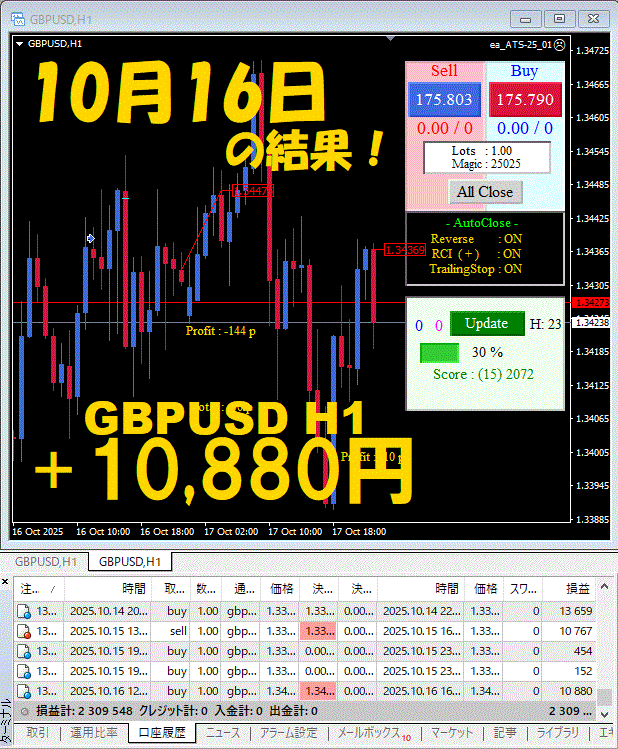The image size is (618, 749).
Task: Click the 1.34369 order price tag on chart
Action: point(405,250)
